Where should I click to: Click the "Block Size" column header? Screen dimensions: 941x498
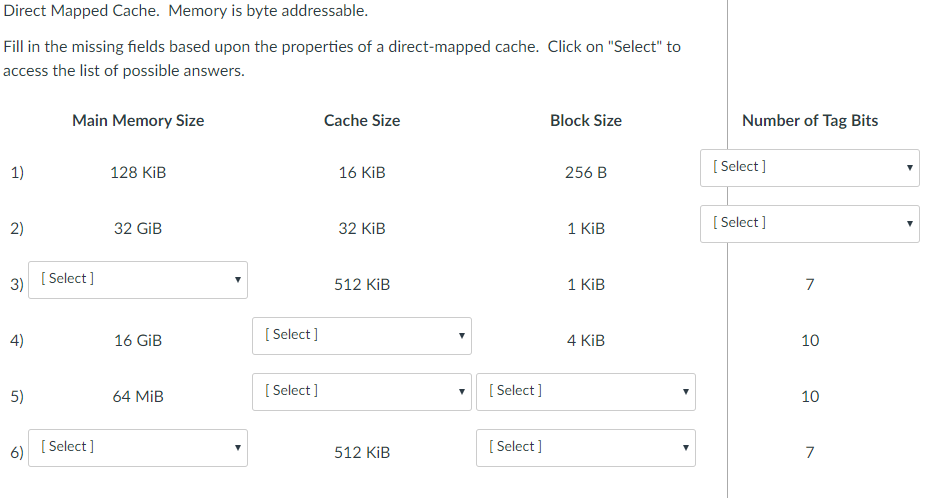(x=586, y=121)
